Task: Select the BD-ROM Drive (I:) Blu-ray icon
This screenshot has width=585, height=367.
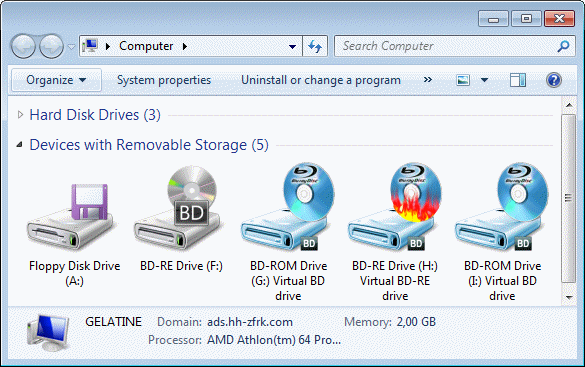Action: (x=502, y=206)
